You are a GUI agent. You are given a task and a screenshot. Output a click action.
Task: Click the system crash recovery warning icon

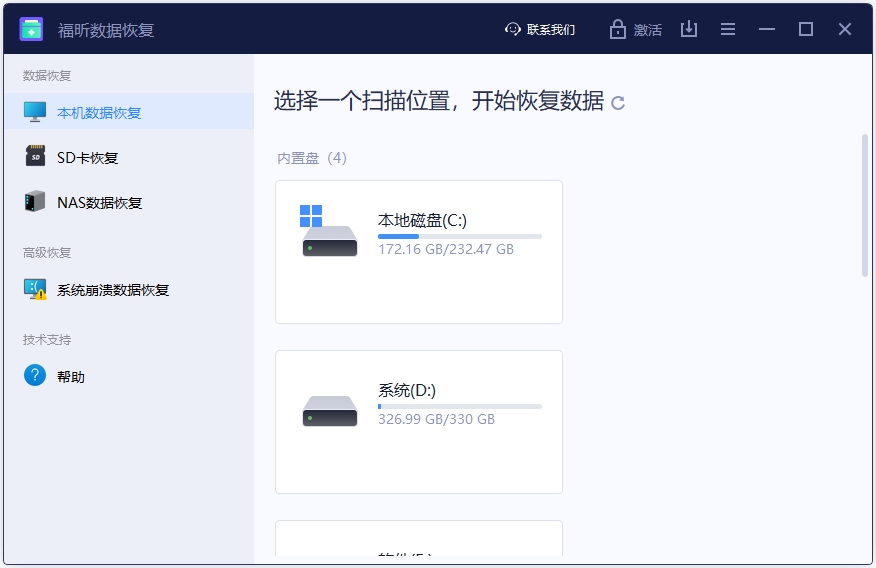(x=36, y=290)
